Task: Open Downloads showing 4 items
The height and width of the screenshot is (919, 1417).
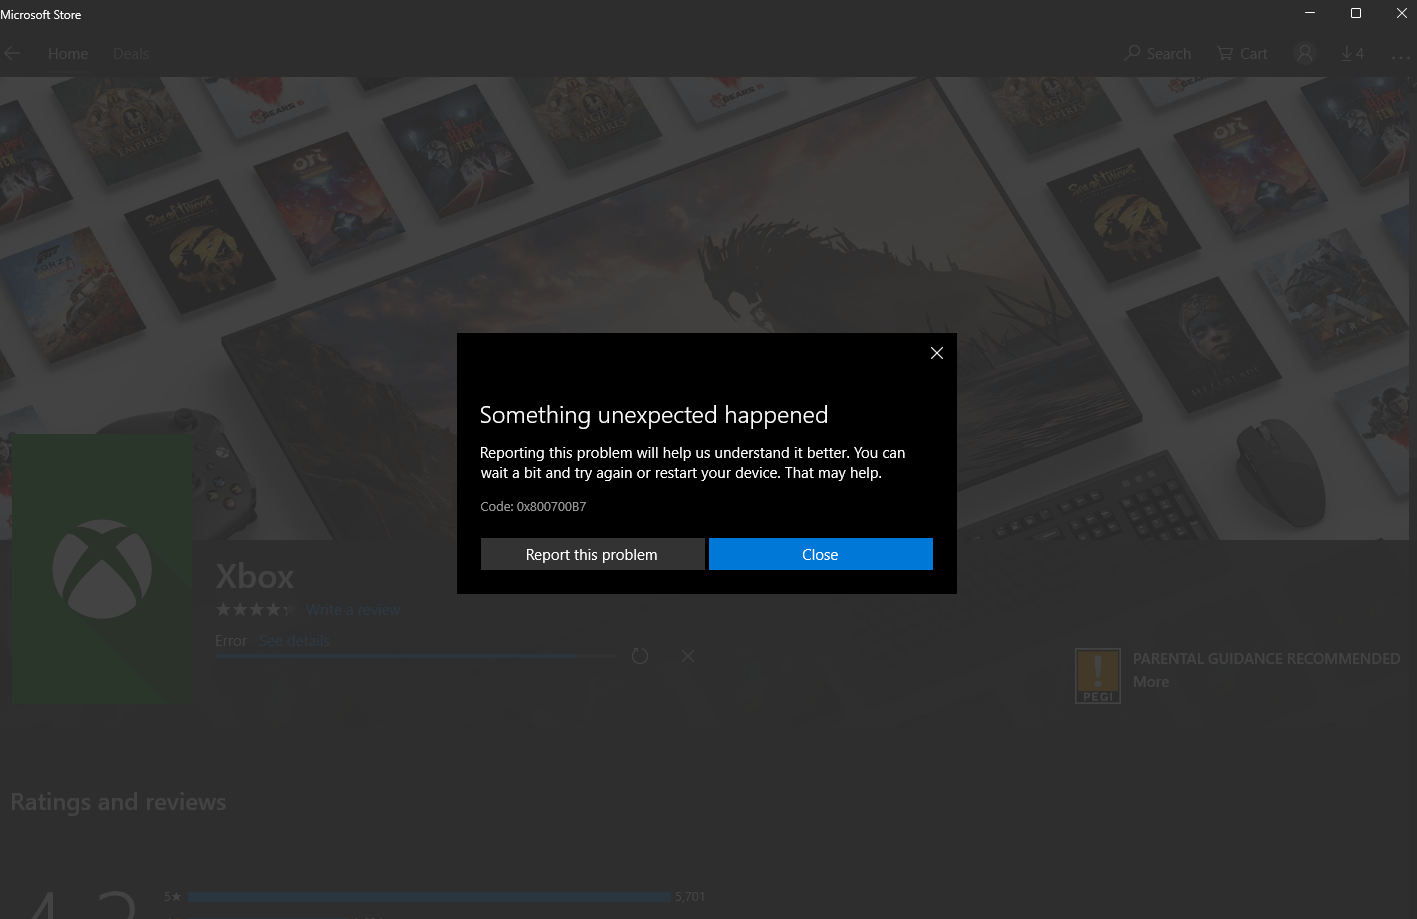Action: pyautogui.click(x=1352, y=53)
